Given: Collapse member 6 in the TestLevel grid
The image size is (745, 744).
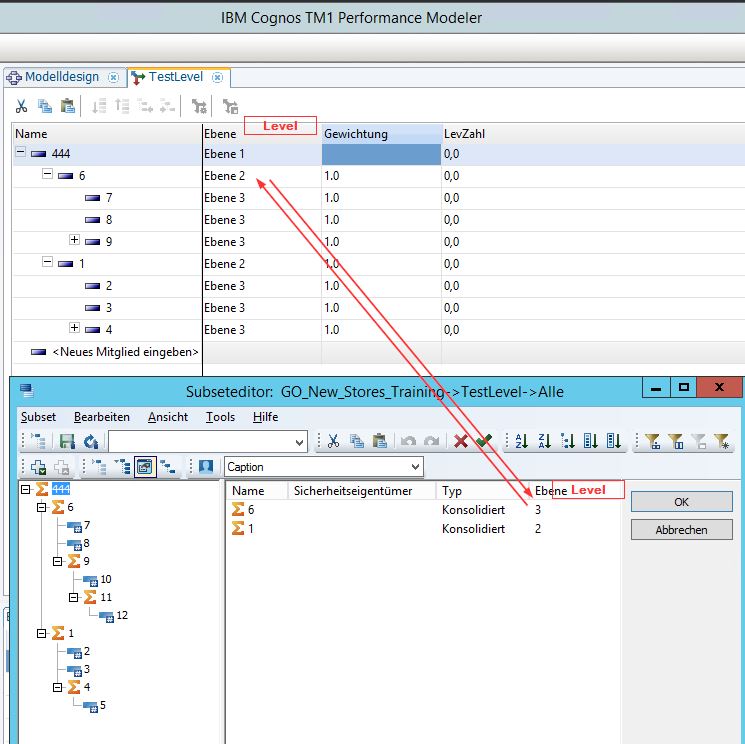Looking at the screenshot, I should 47,174.
